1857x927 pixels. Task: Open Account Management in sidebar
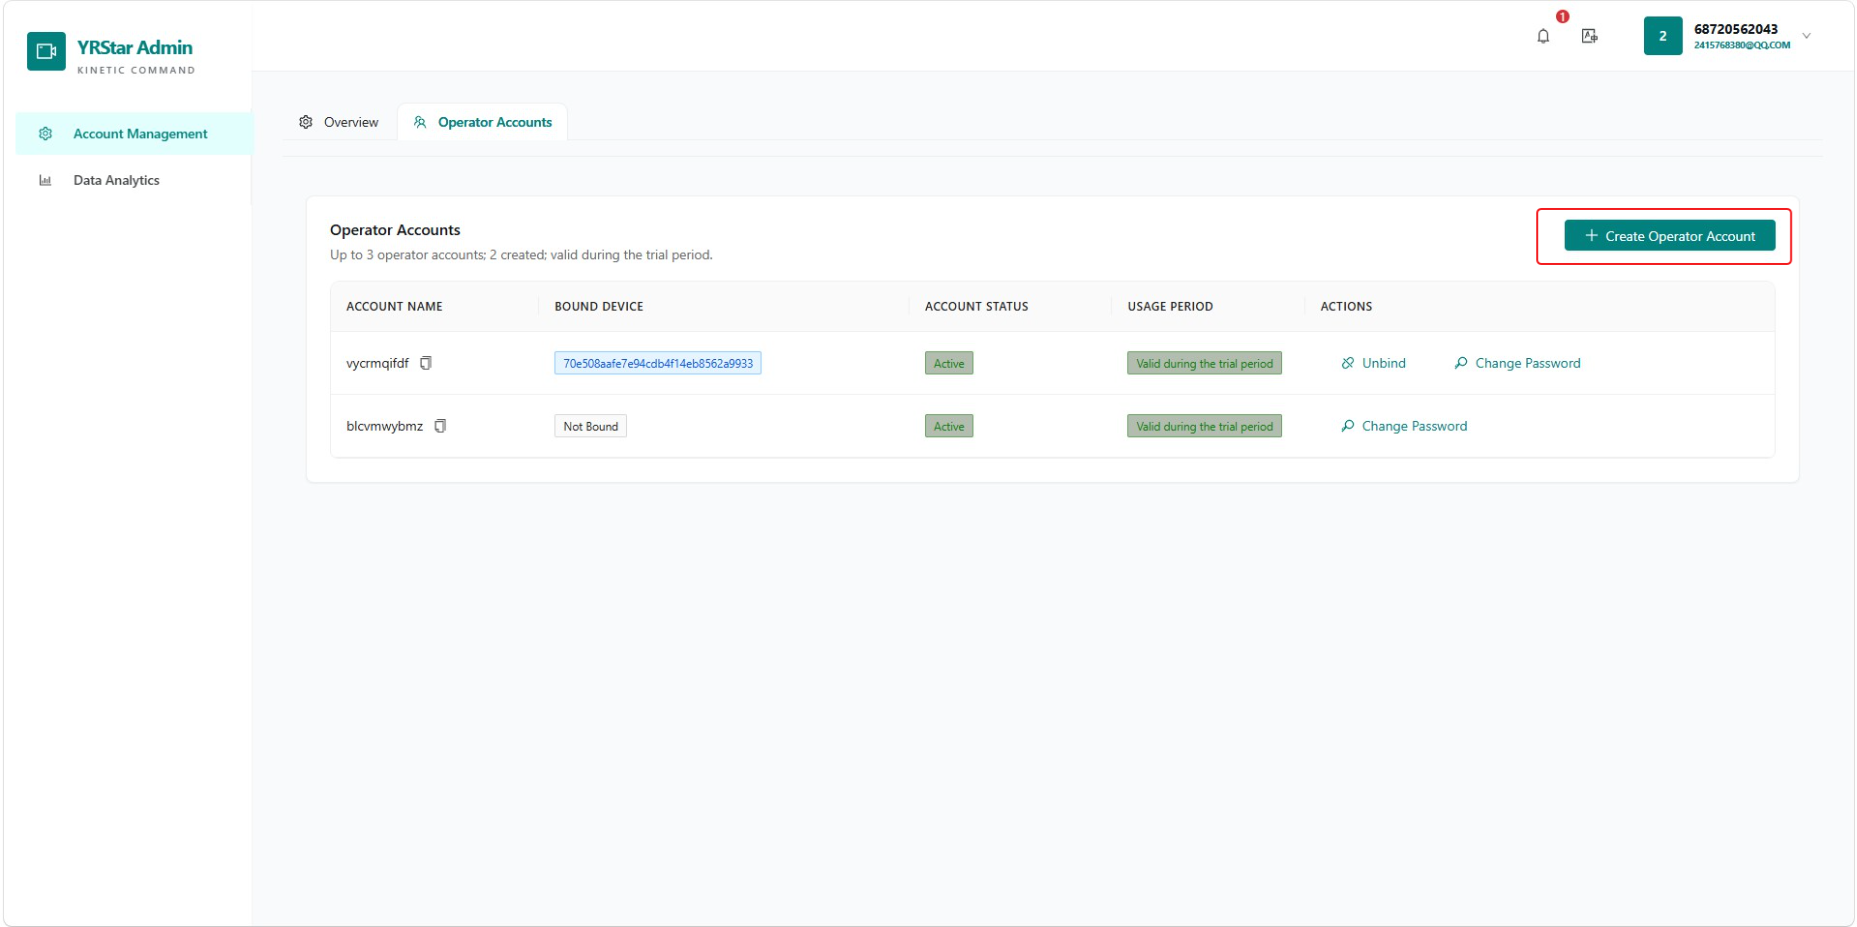(x=133, y=134)
